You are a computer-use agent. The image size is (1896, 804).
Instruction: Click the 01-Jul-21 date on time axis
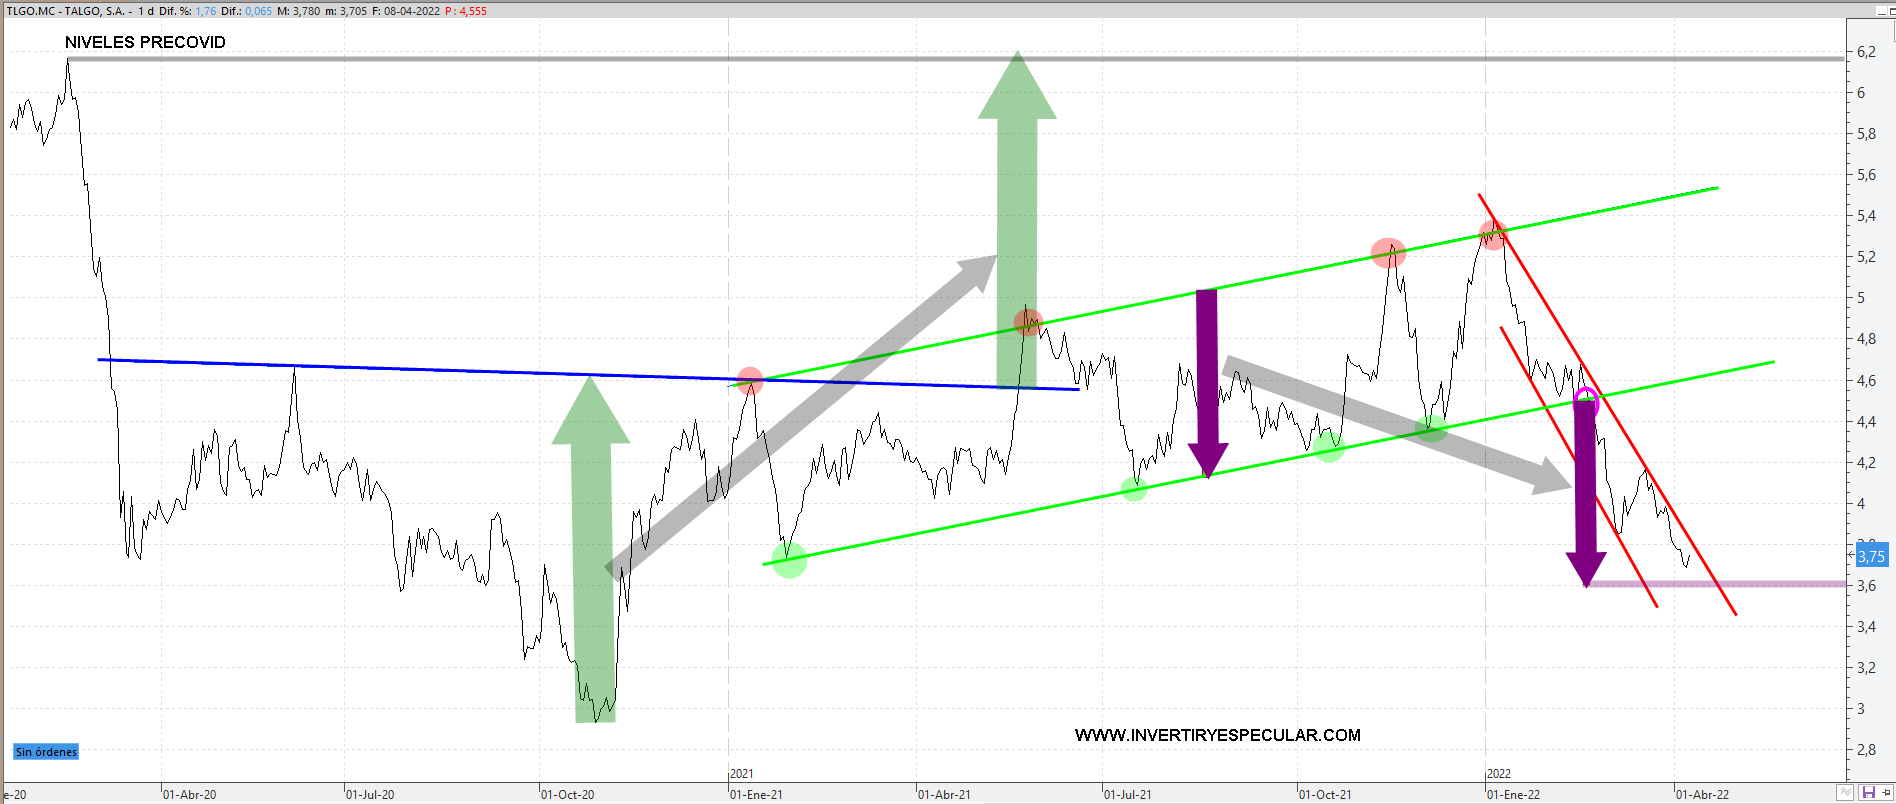[1127, 795]
